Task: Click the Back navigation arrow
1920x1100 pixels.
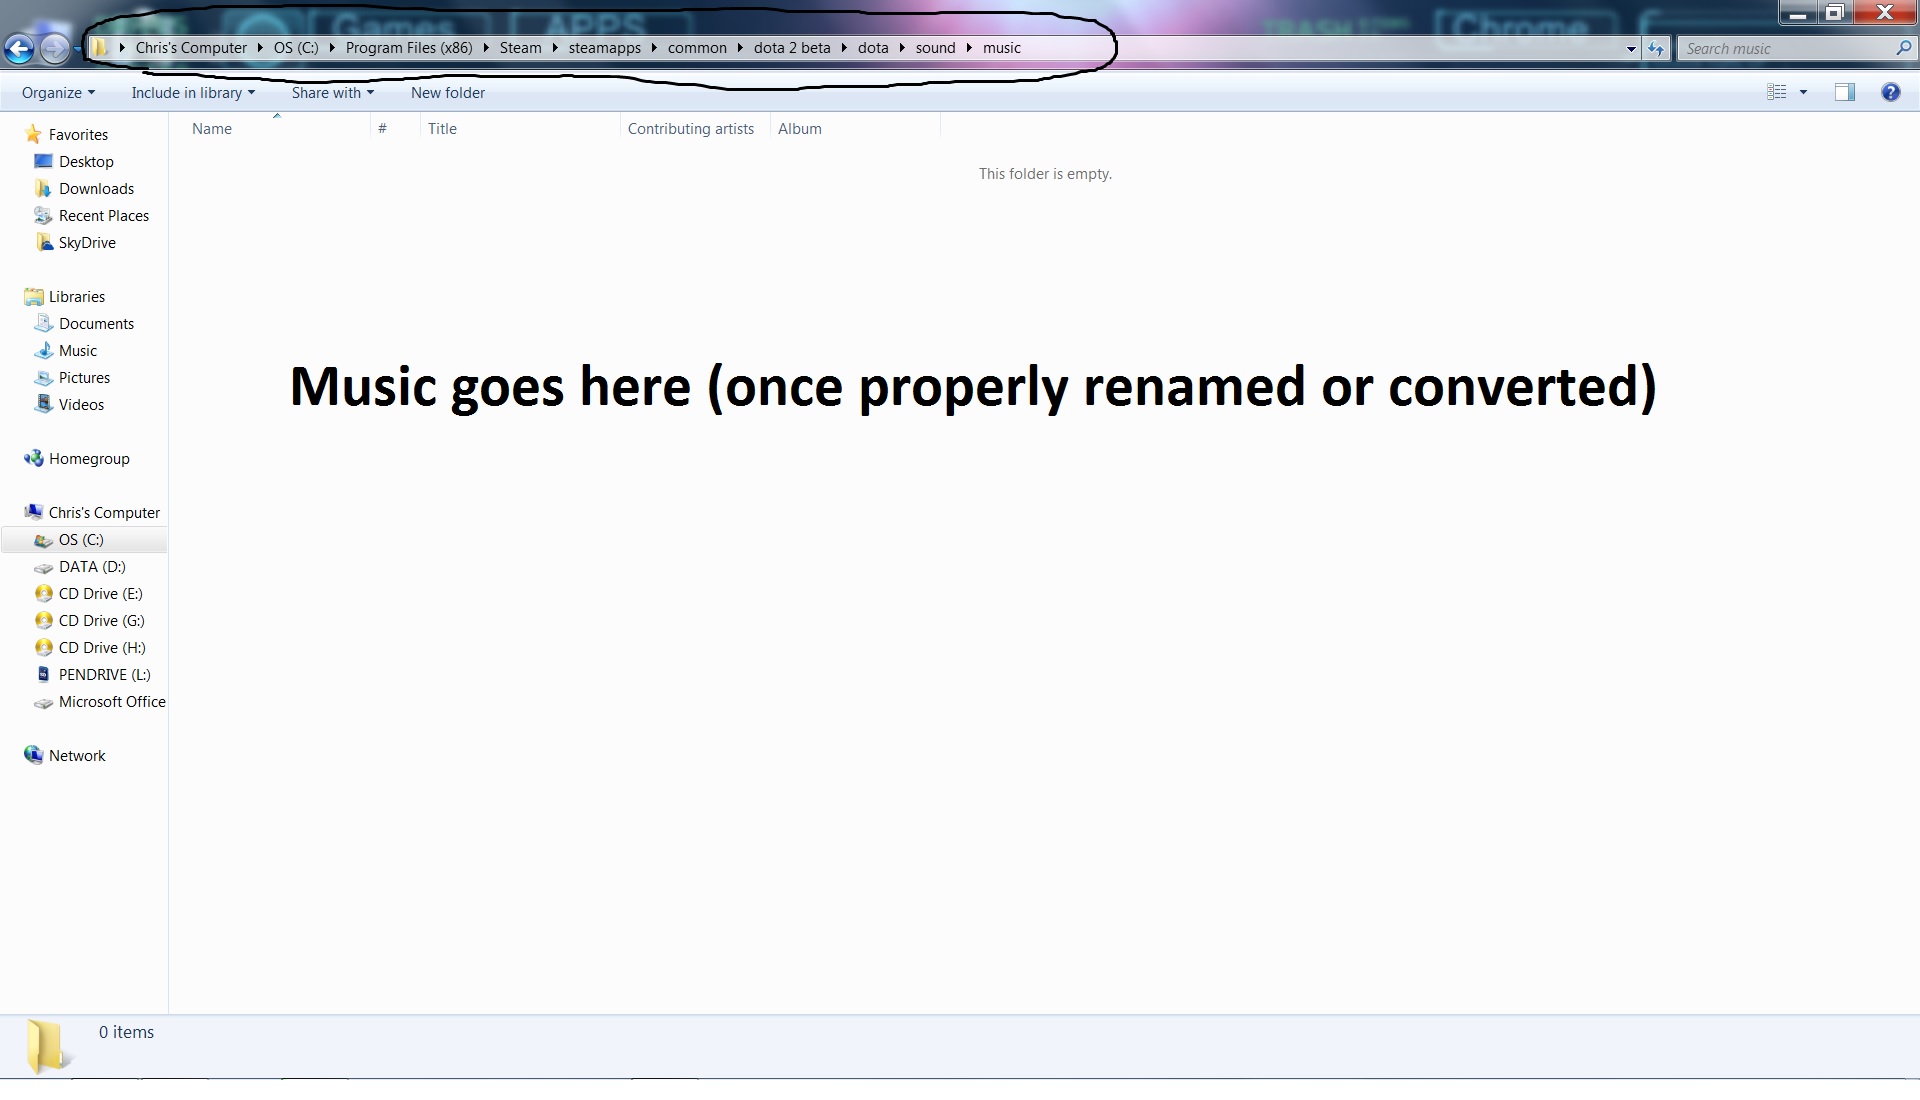Action: tap(19, 47)
